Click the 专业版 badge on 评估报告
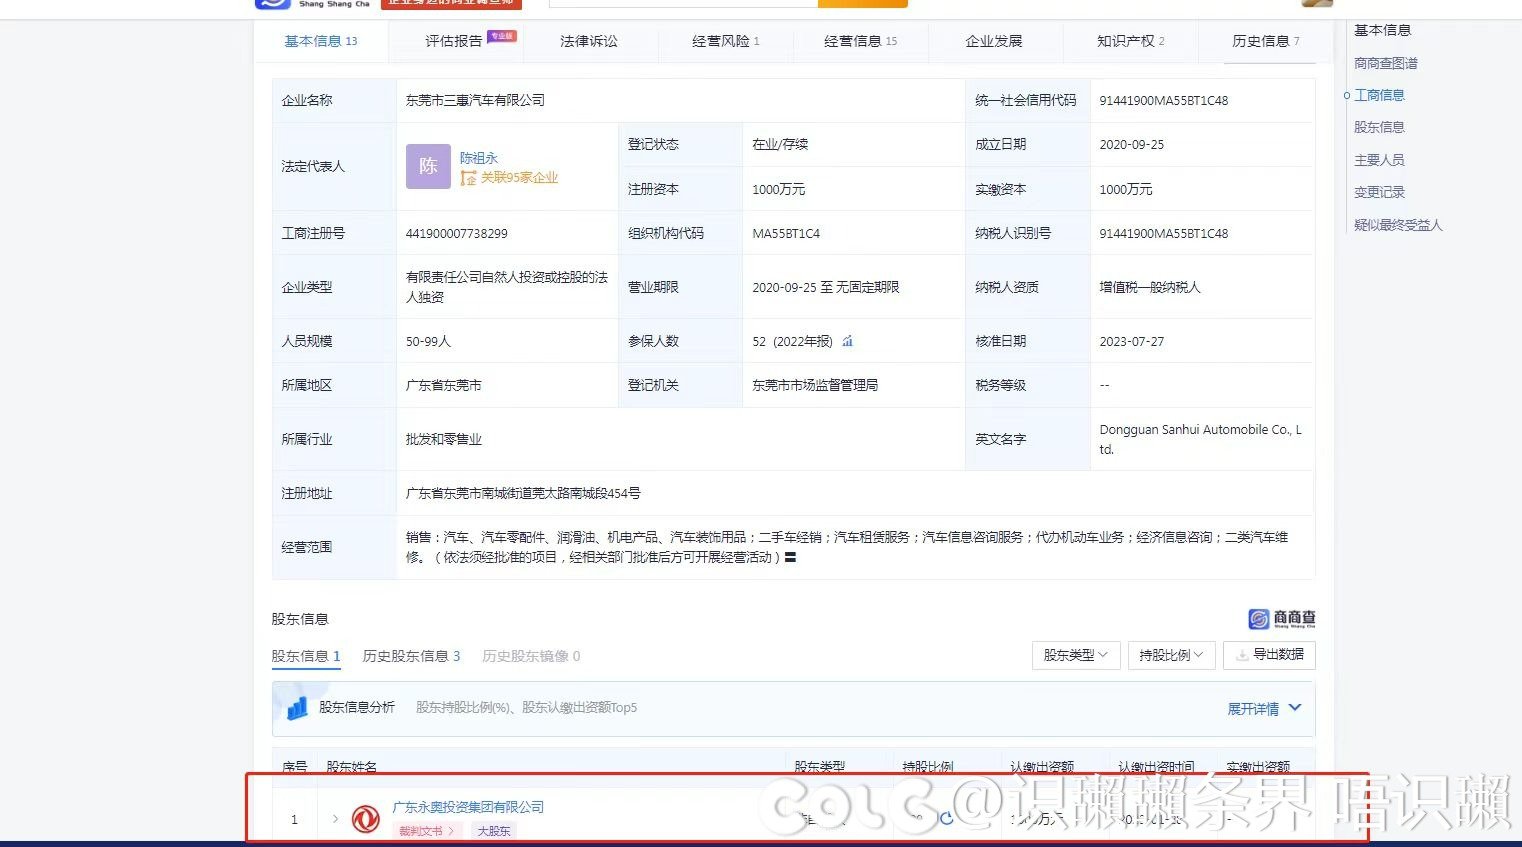Viewport: 1522px width, 847px height. pos(502,36)
